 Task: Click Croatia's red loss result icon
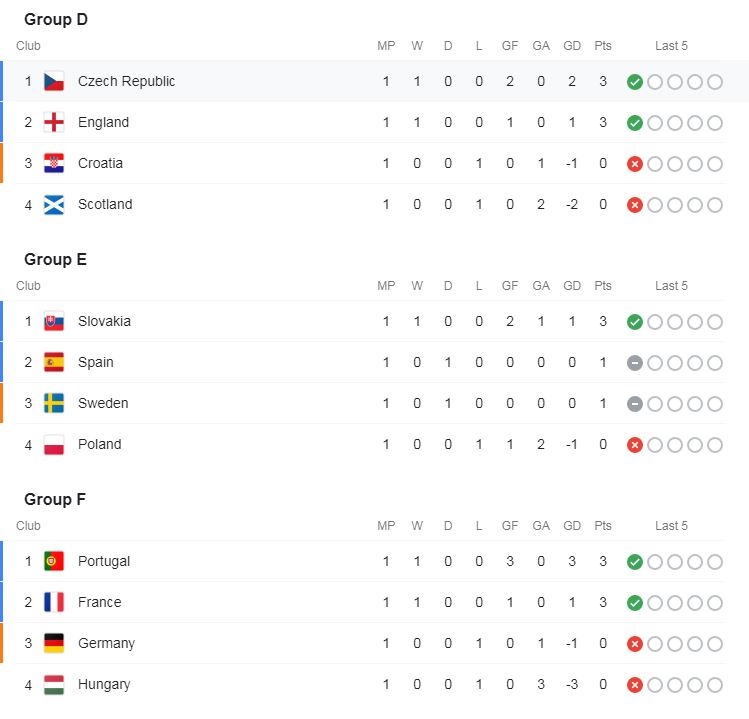(634, 164)
